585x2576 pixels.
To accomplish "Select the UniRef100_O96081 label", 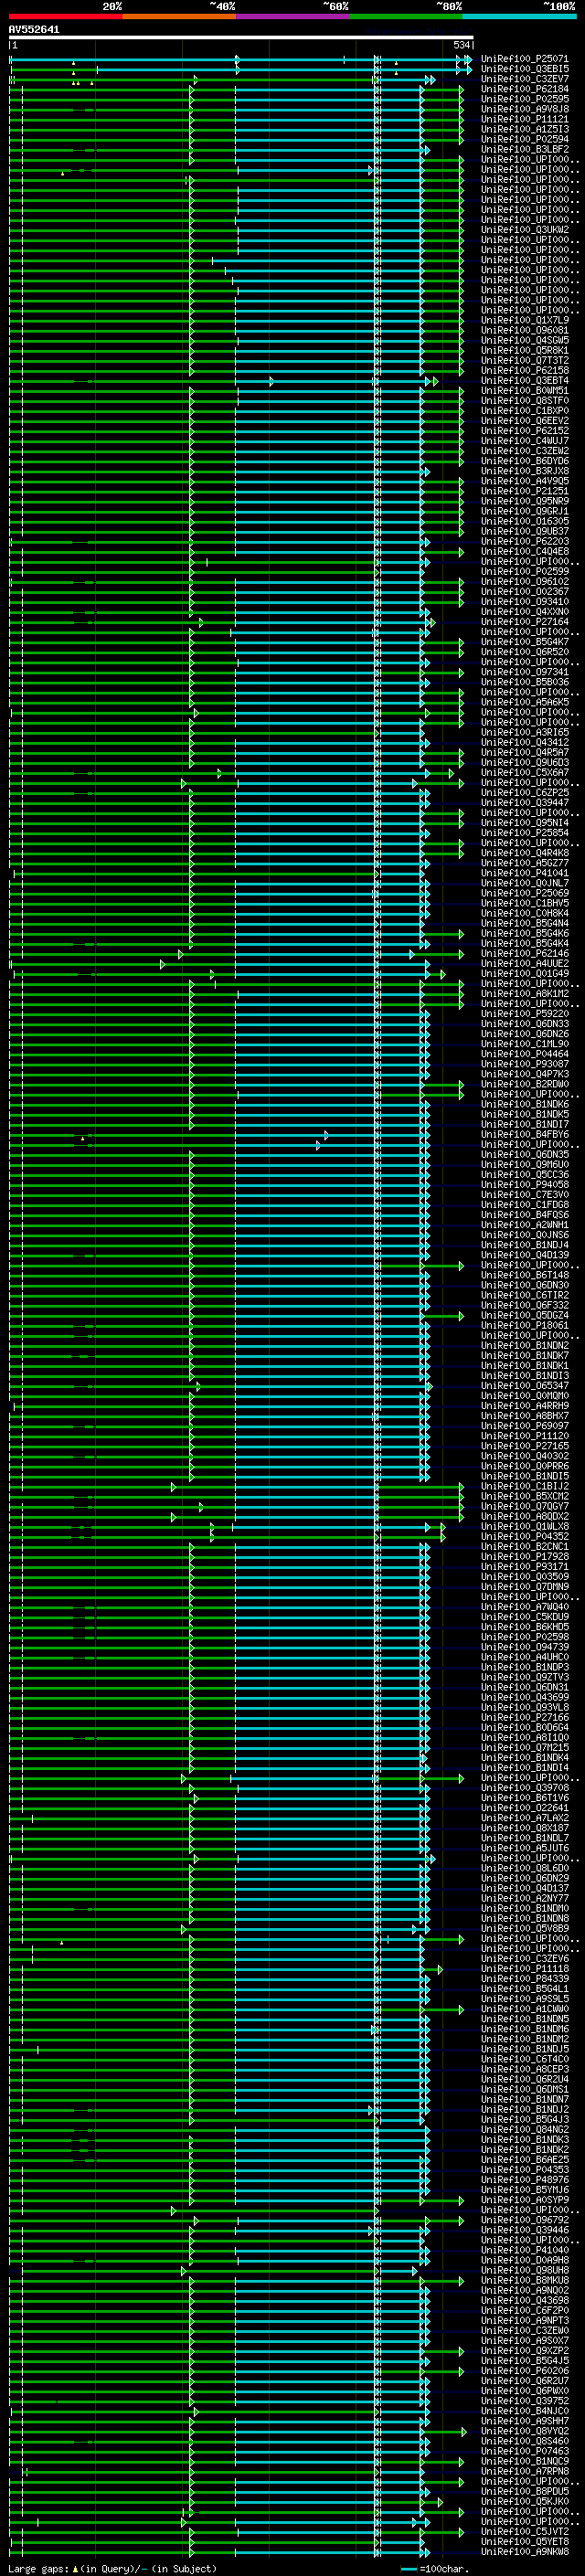I will [524, 330].
